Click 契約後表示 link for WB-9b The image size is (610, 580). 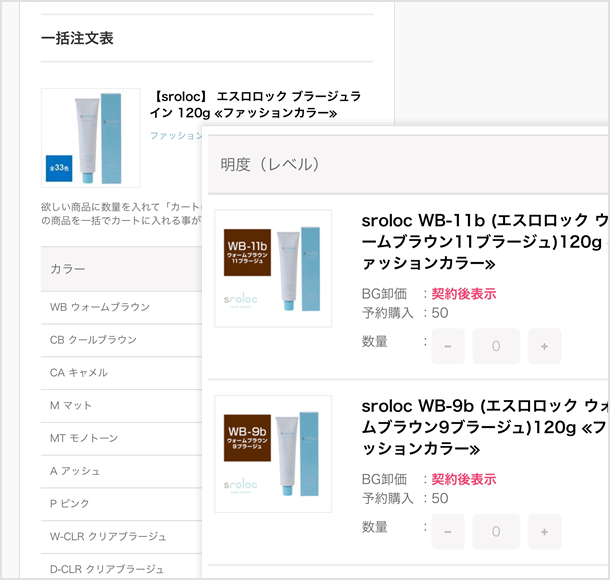pos(463,479)
